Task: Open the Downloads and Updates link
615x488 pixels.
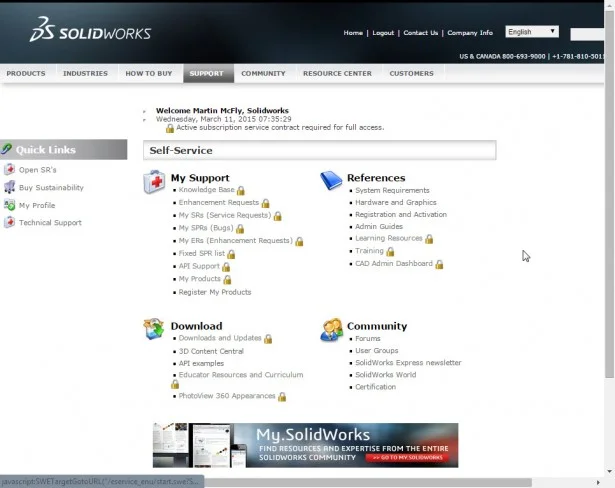Action: tap(220, 338)
